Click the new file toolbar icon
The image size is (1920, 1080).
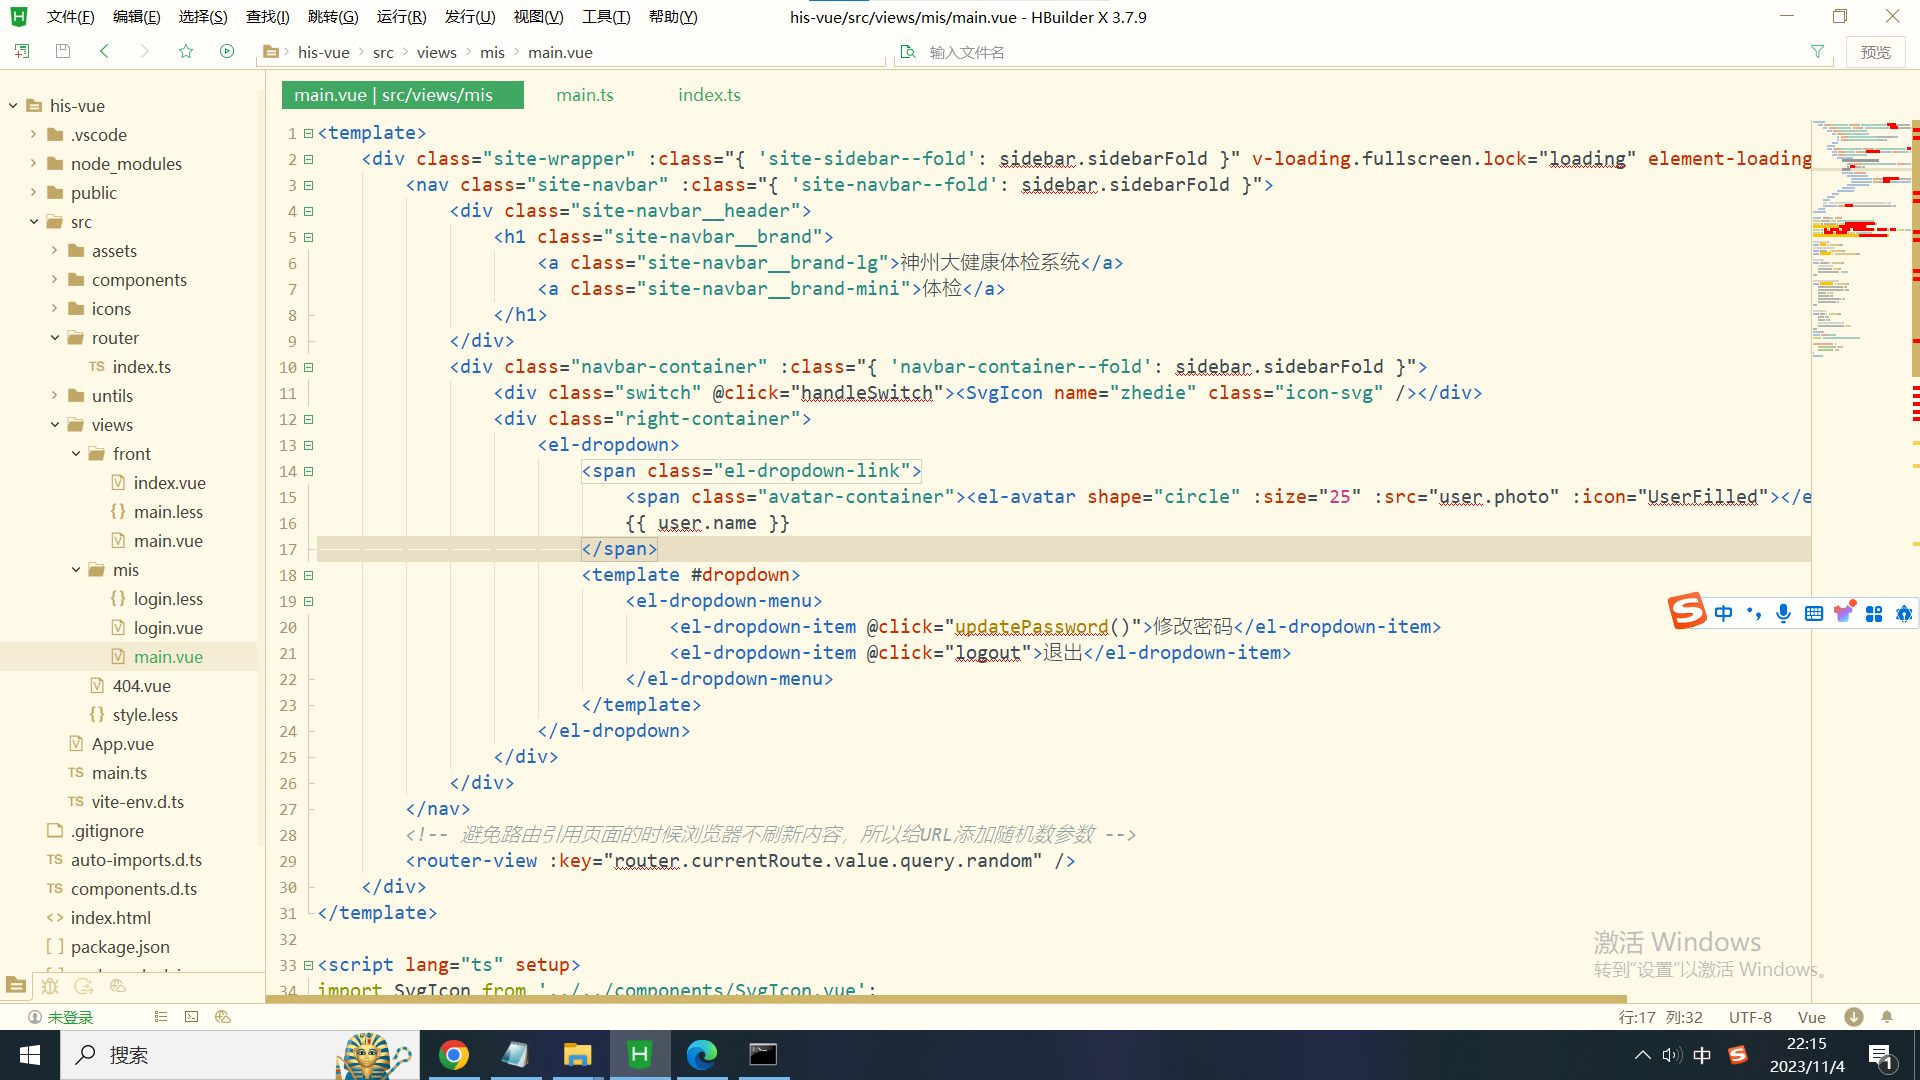(22, 51)
